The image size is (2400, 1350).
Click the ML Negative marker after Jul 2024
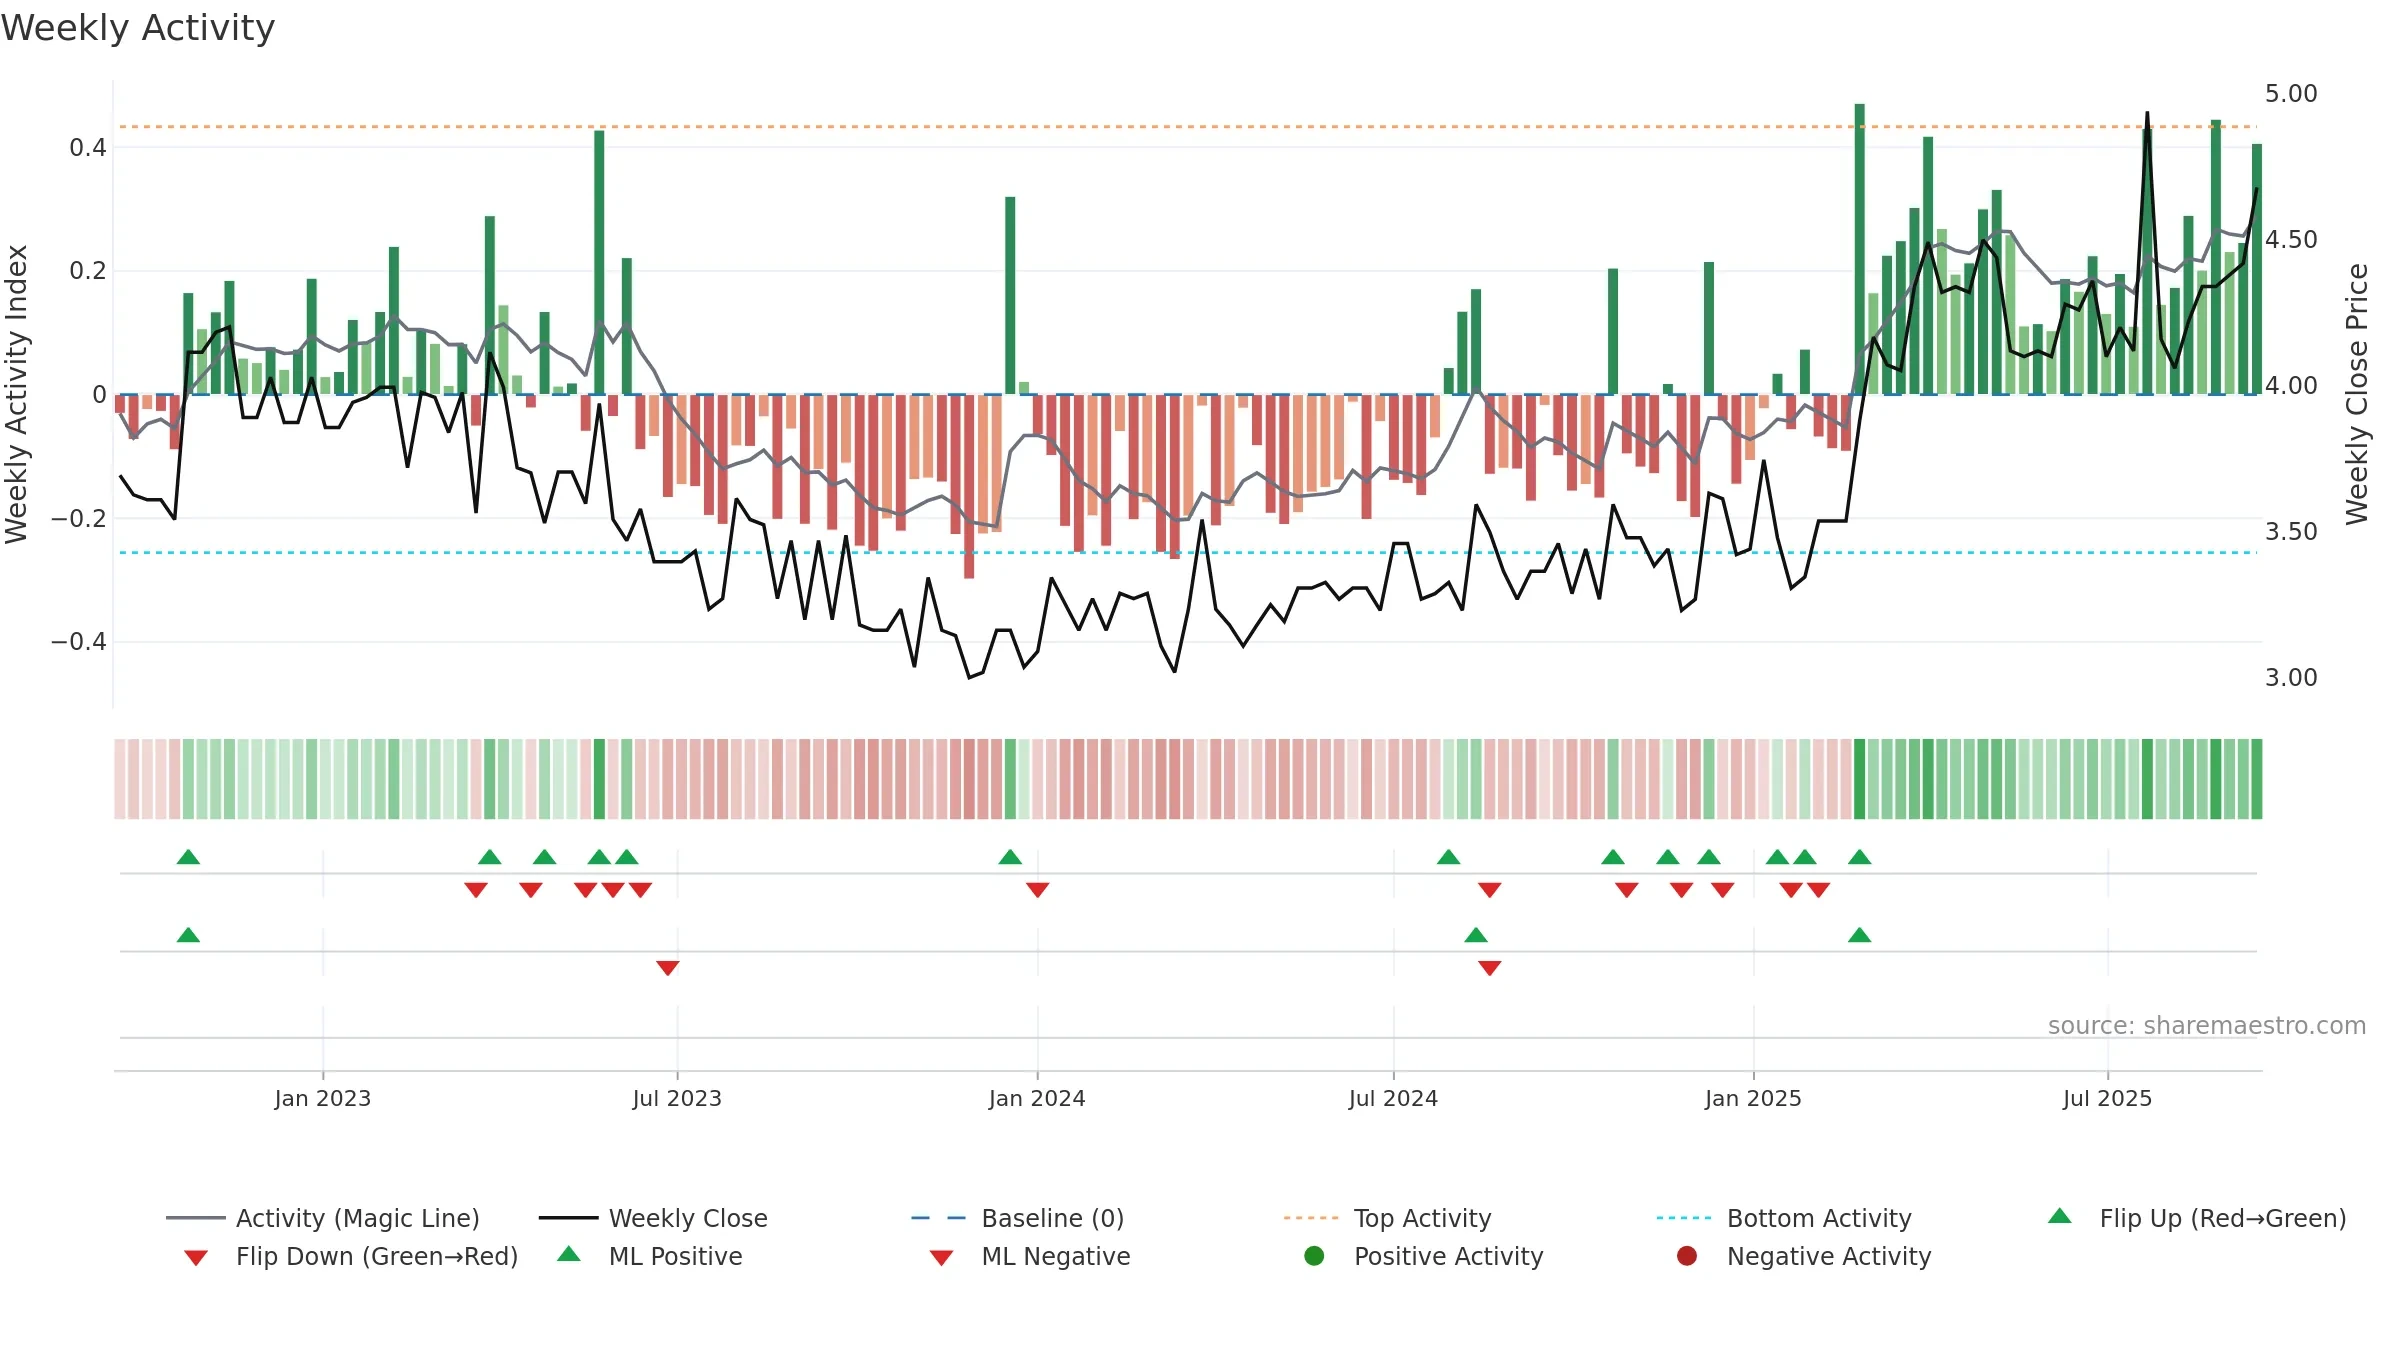point(1489,968)
